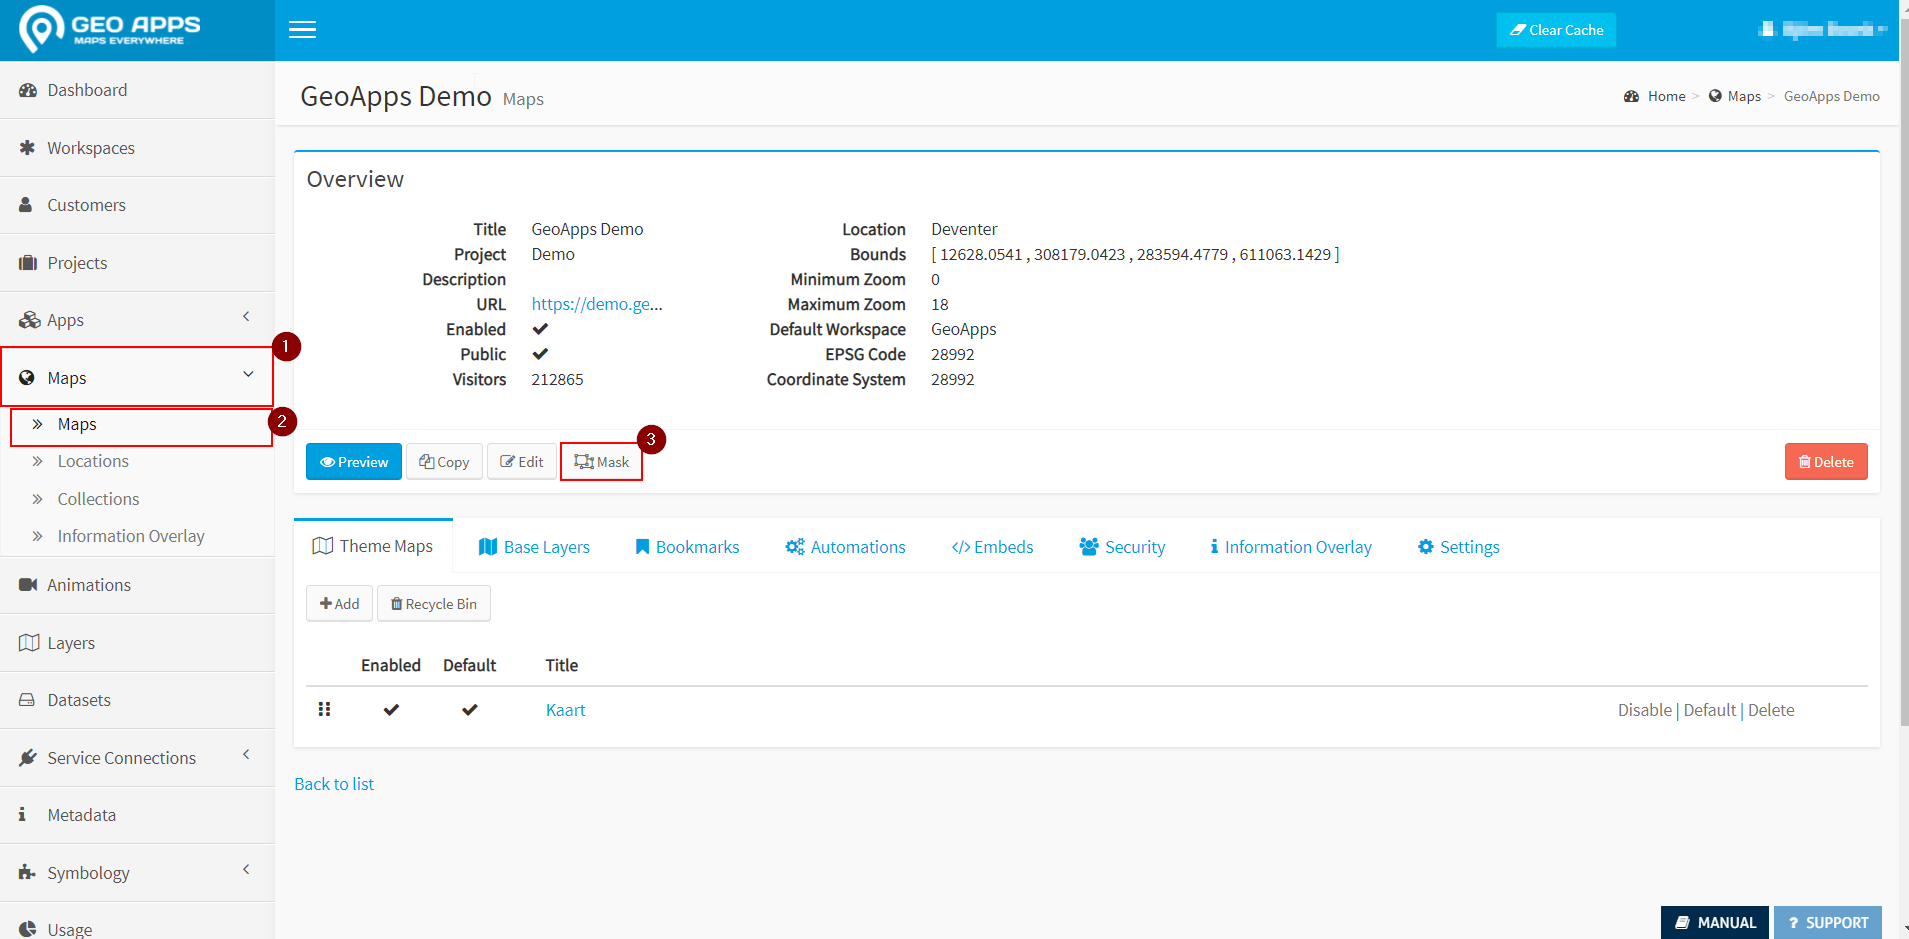Switch to Base Layers tab
The image size is (1909, 939).
click(x=534, y=547)
